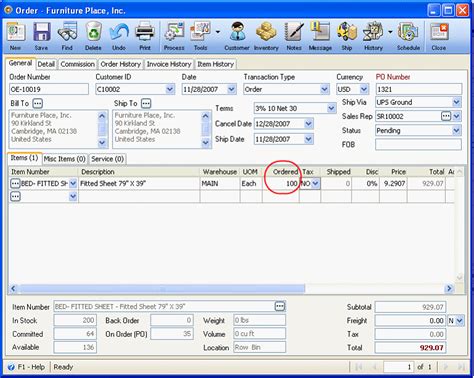Switch to the General tab
This screenshot has width=474, height=378.
coord(21,63)
